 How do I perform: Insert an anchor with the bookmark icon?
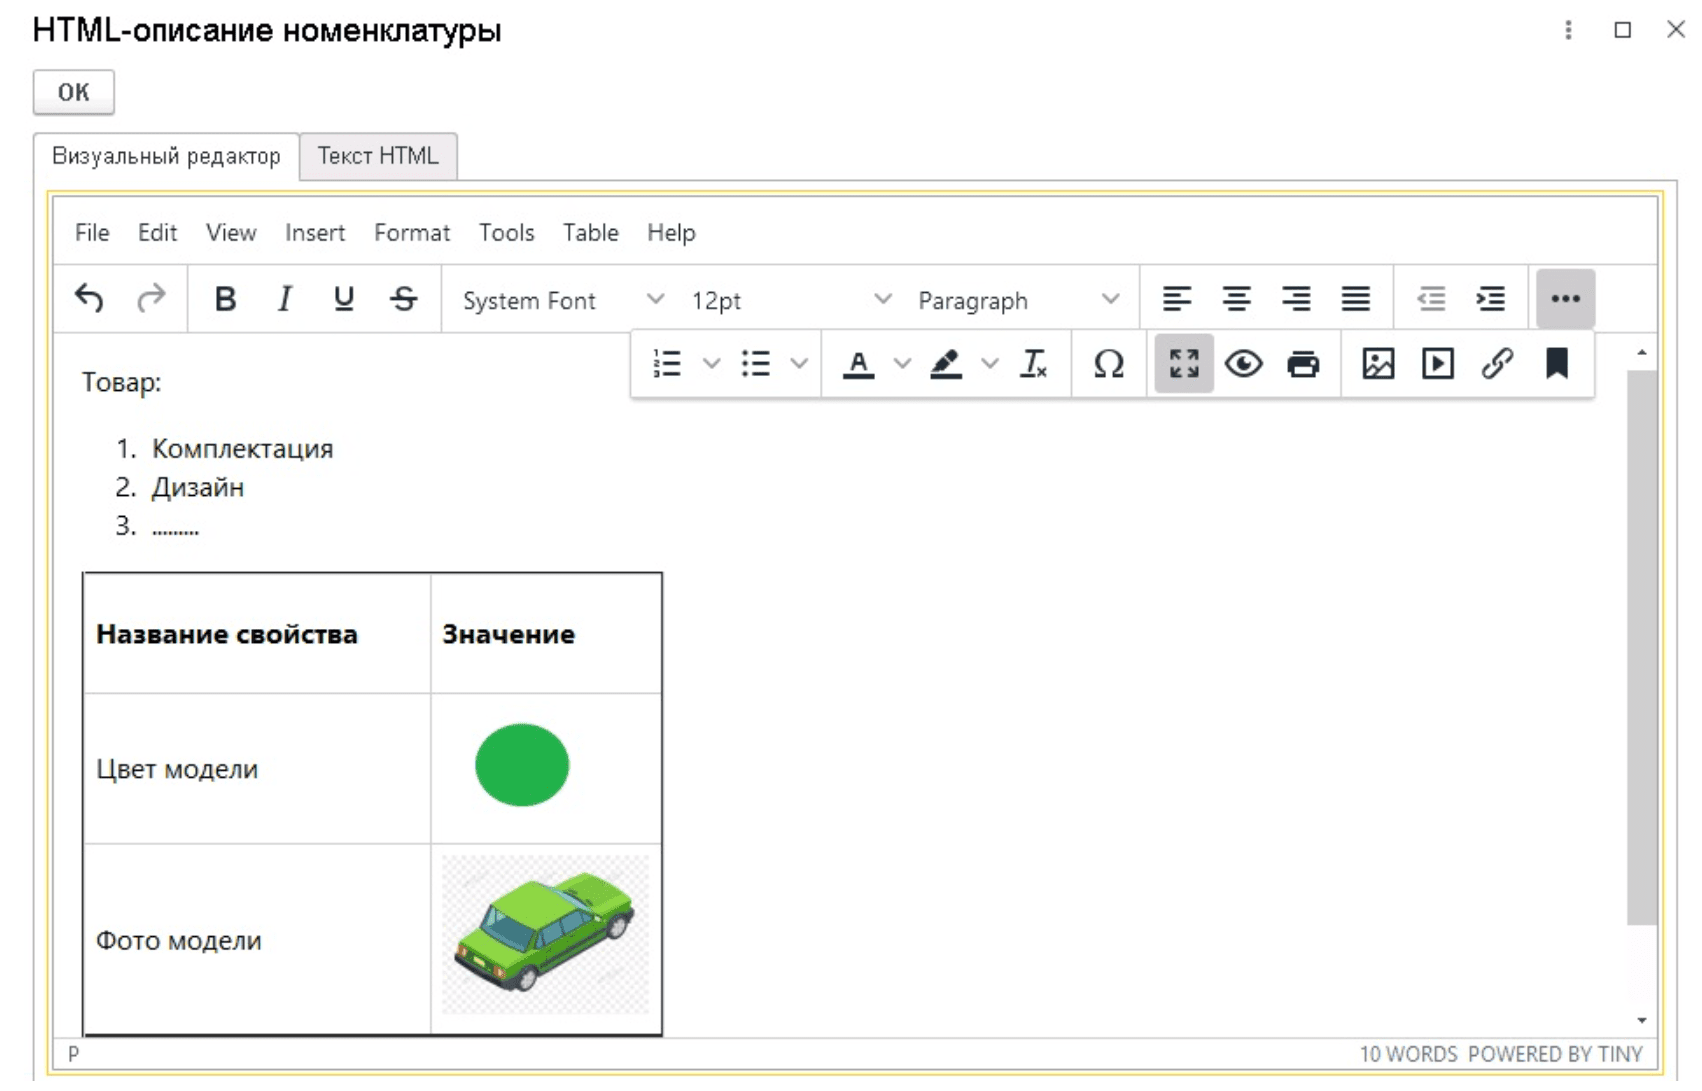[x=1556, y=364]
